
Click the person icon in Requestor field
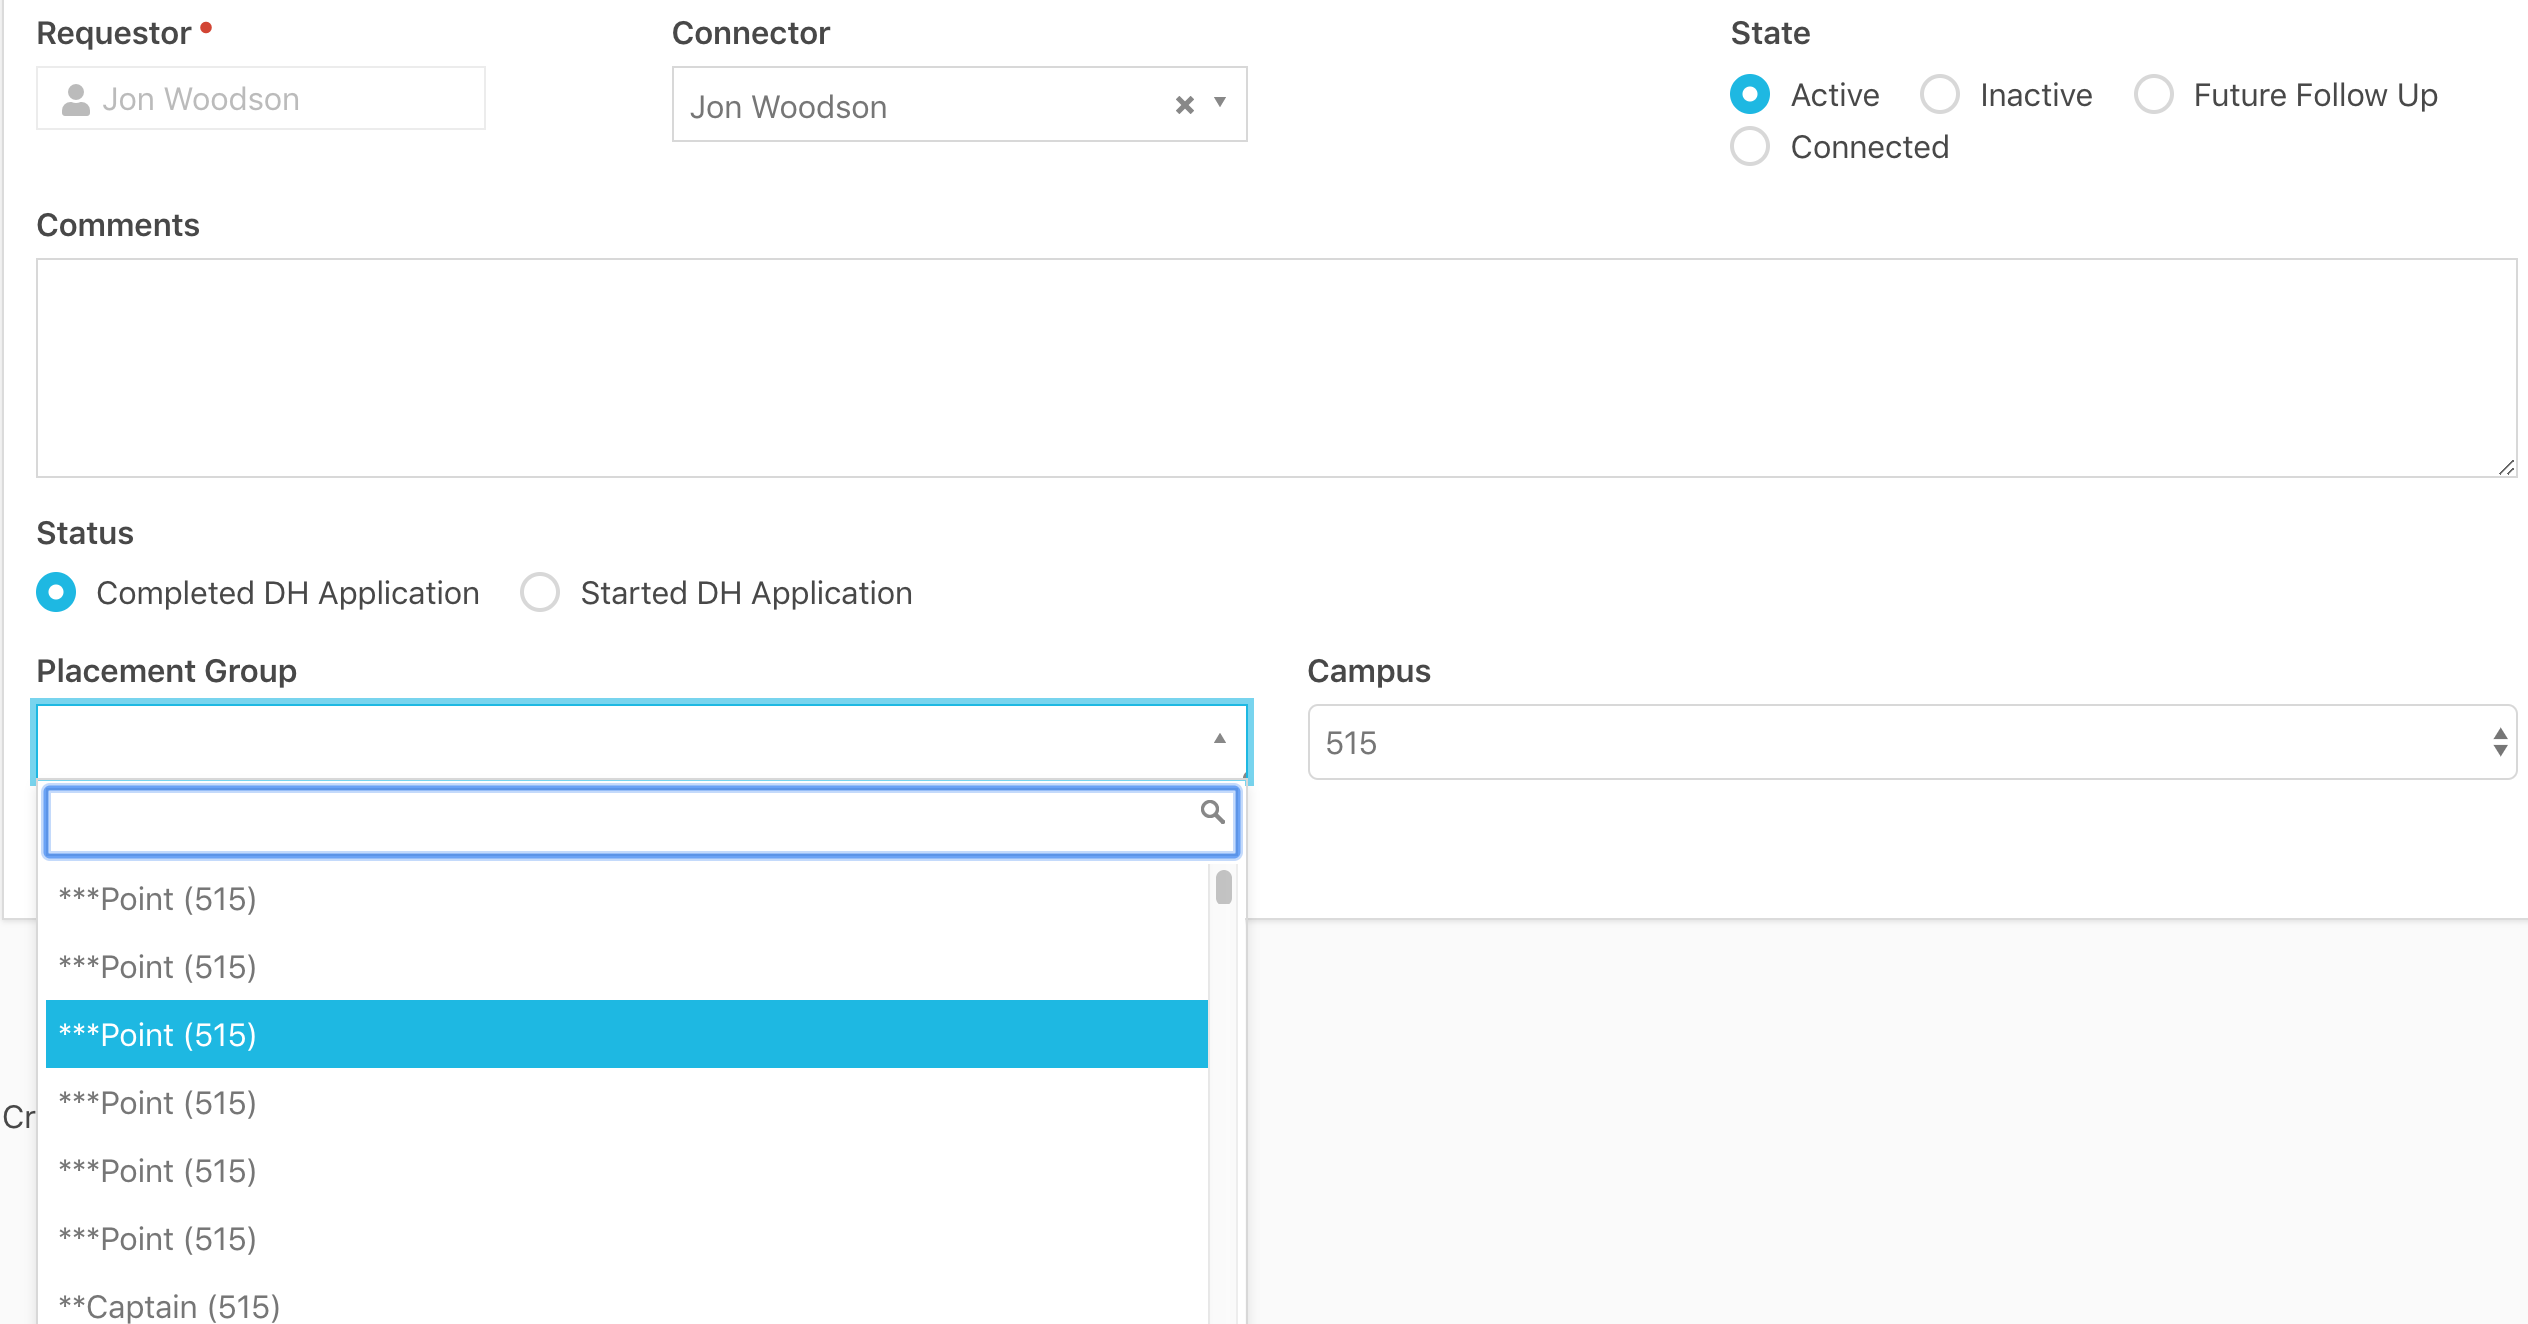coord(76,100)
